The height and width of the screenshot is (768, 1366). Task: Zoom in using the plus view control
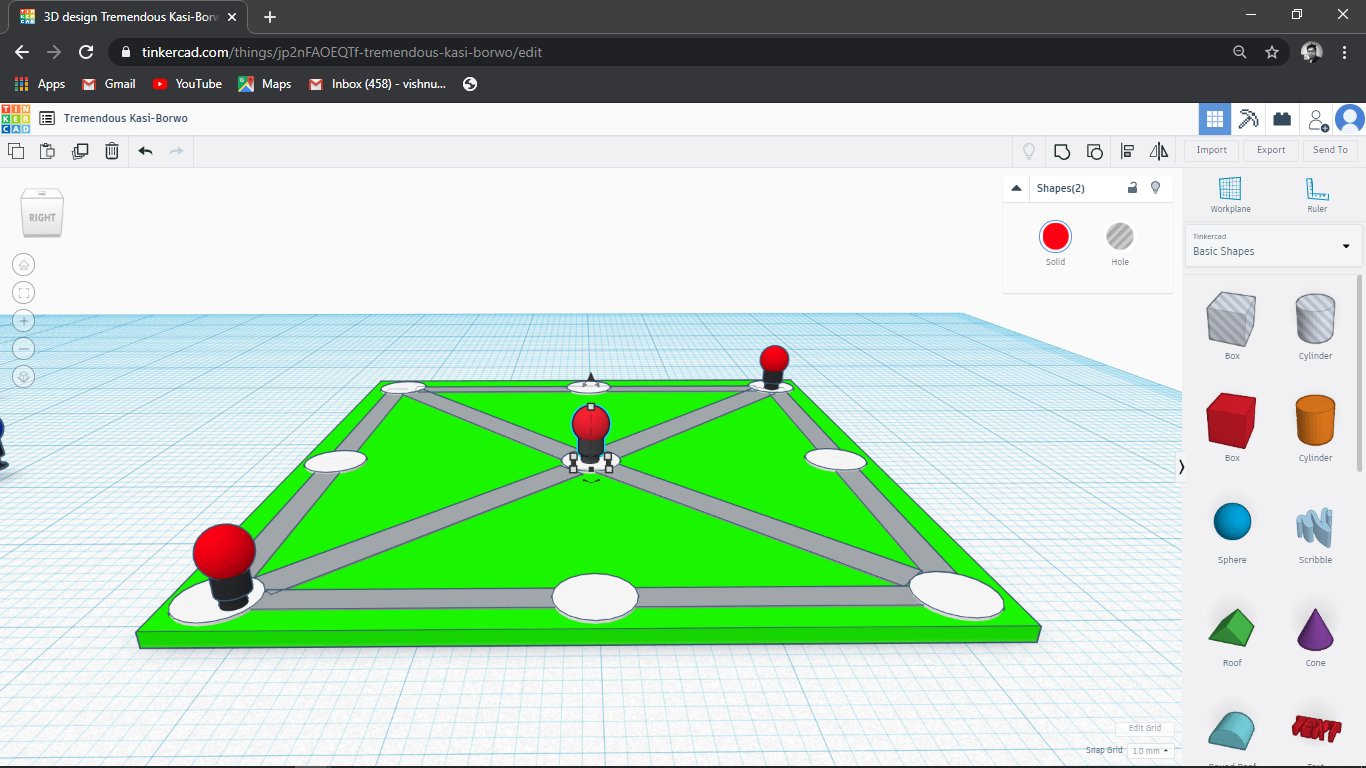[x=24, y=321]
